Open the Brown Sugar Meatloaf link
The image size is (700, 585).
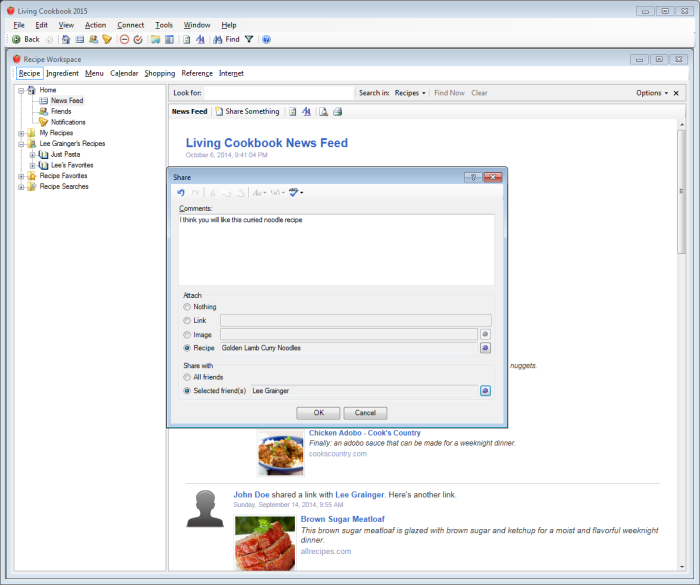pyautogui.click(x=342, y=519)
